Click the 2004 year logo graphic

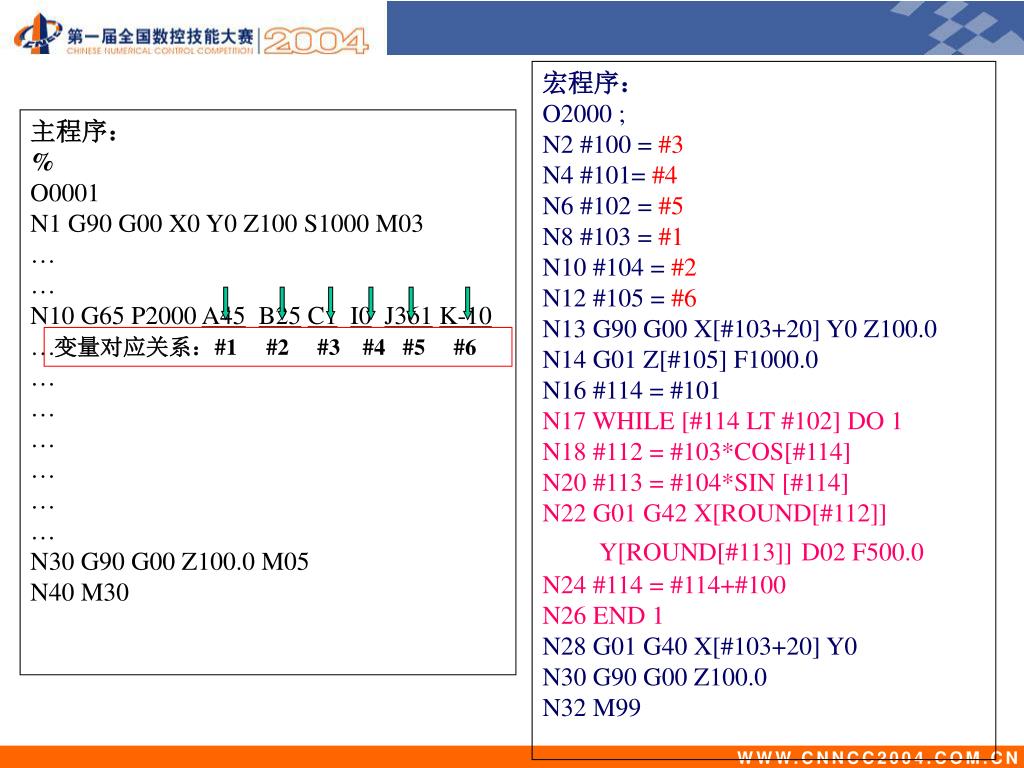coord(316,41)
